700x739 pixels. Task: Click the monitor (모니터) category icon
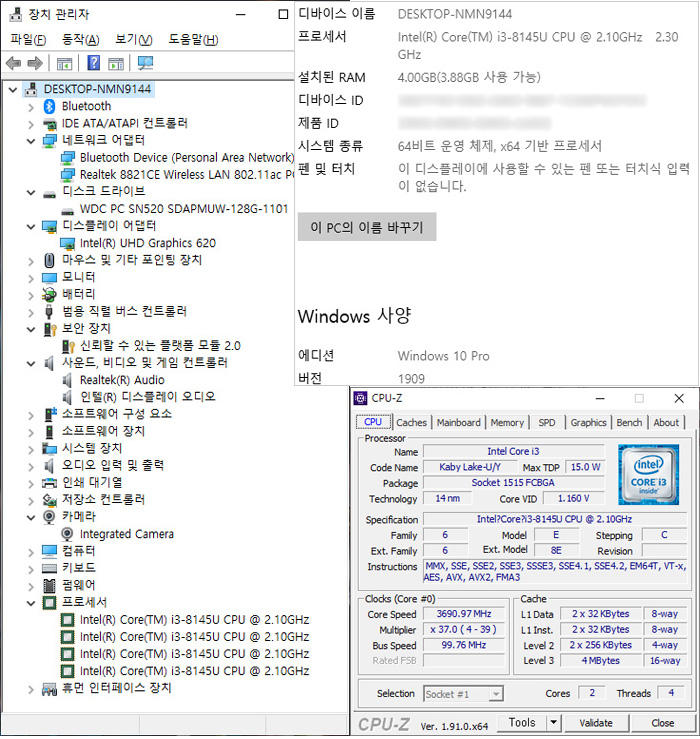49,278
